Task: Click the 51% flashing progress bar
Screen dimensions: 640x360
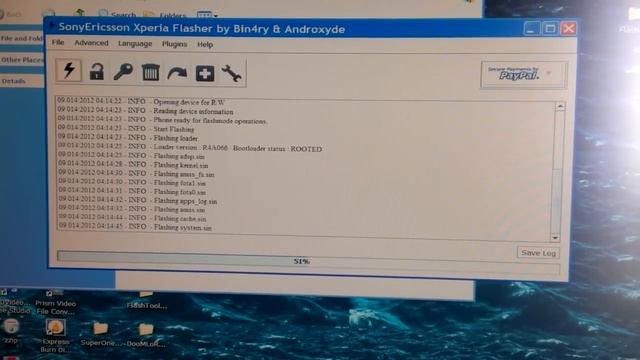Action: coord(308,262)
